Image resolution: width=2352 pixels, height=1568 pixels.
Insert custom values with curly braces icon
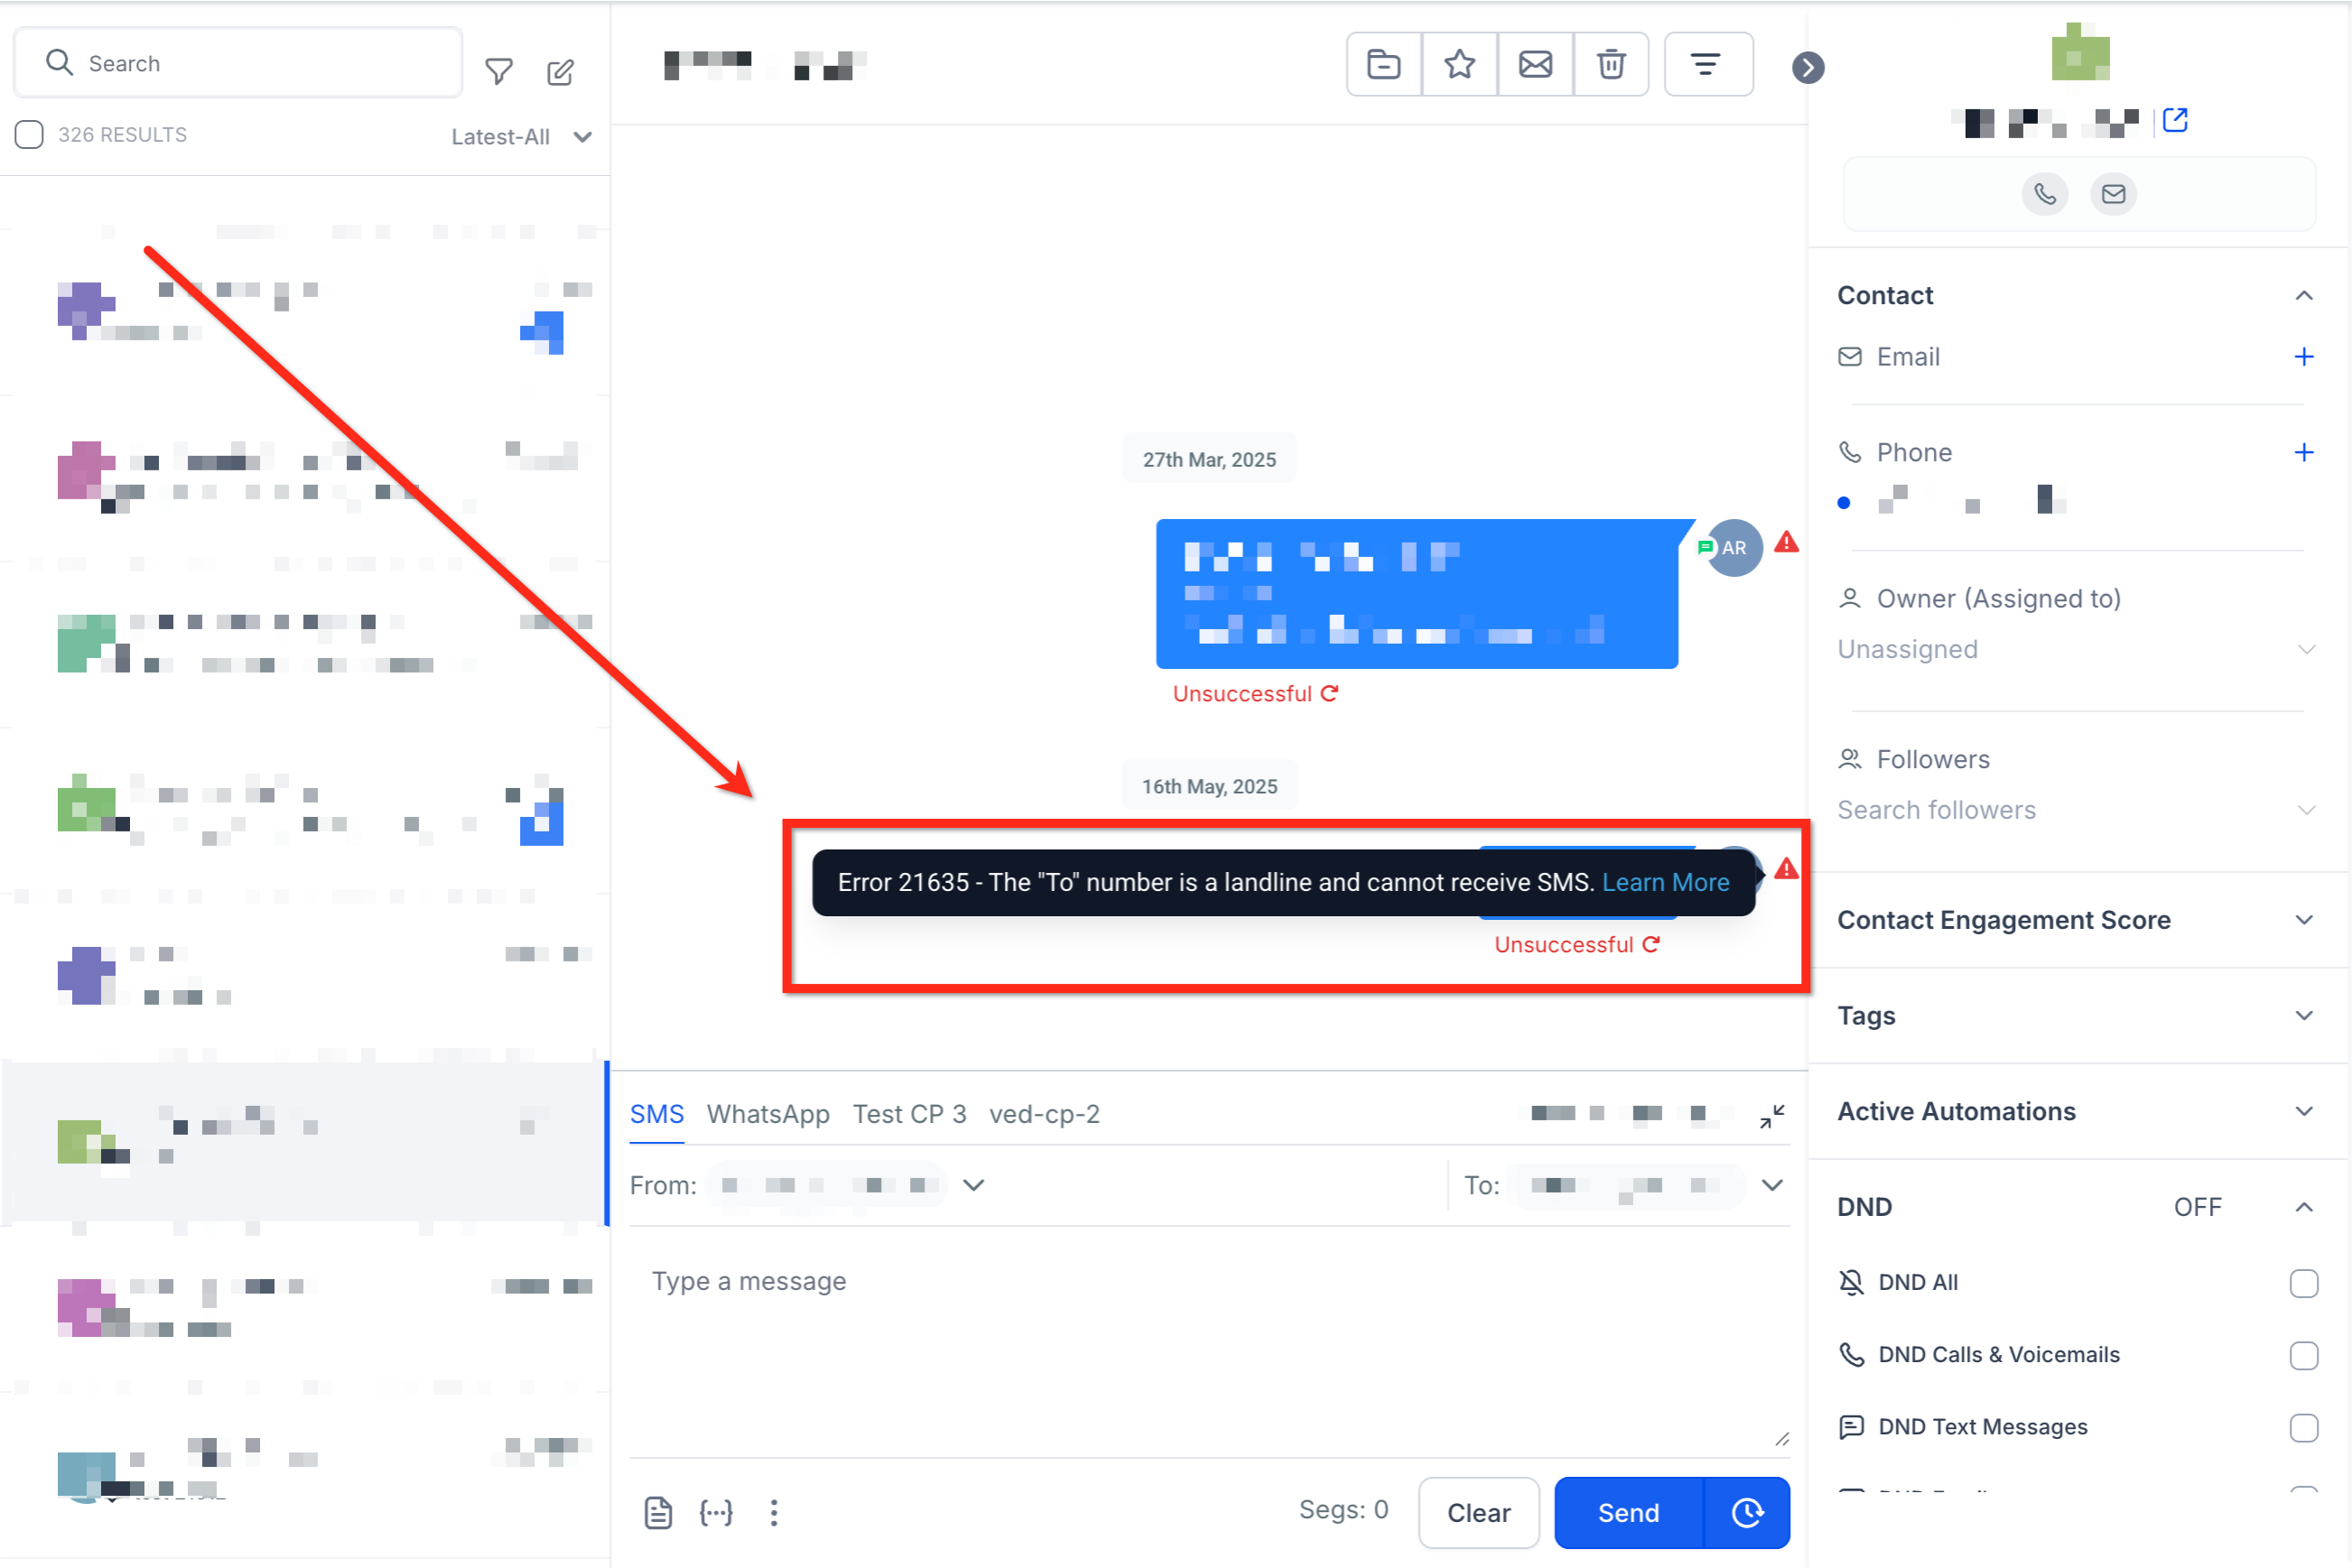[x=716, y=1512]
